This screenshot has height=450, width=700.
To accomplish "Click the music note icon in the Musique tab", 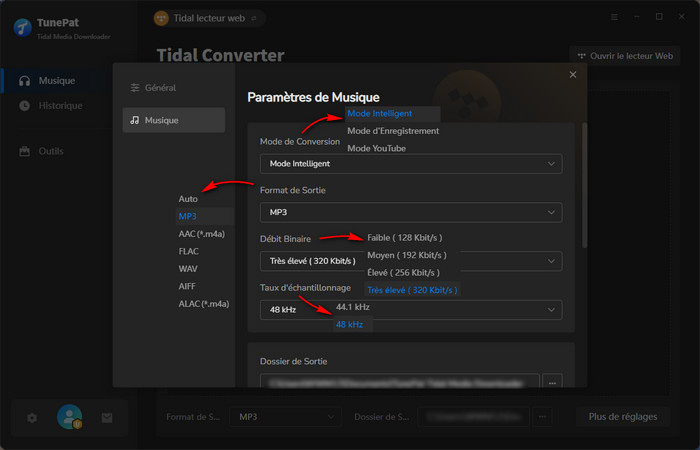I will coord(135,120).
